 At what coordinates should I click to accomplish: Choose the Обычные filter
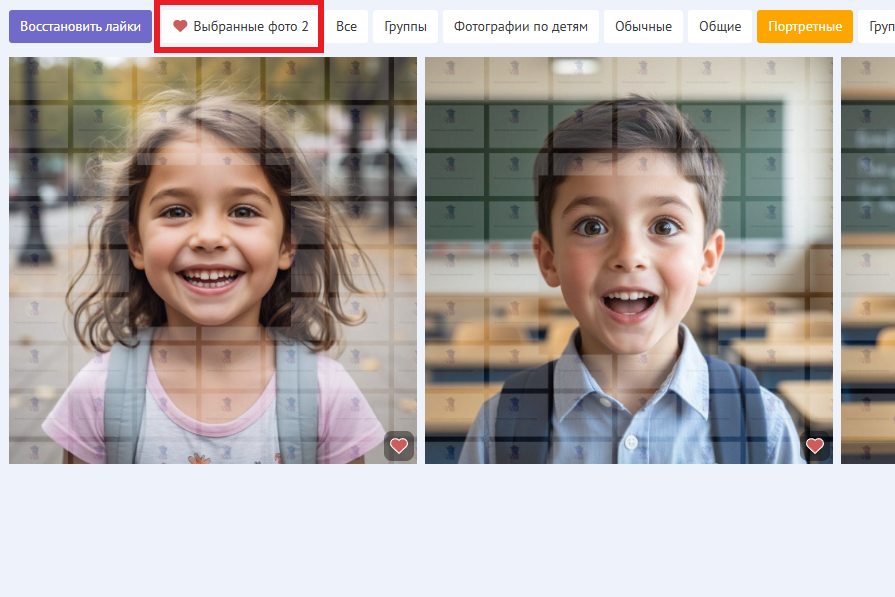click(x=643, y=26)
